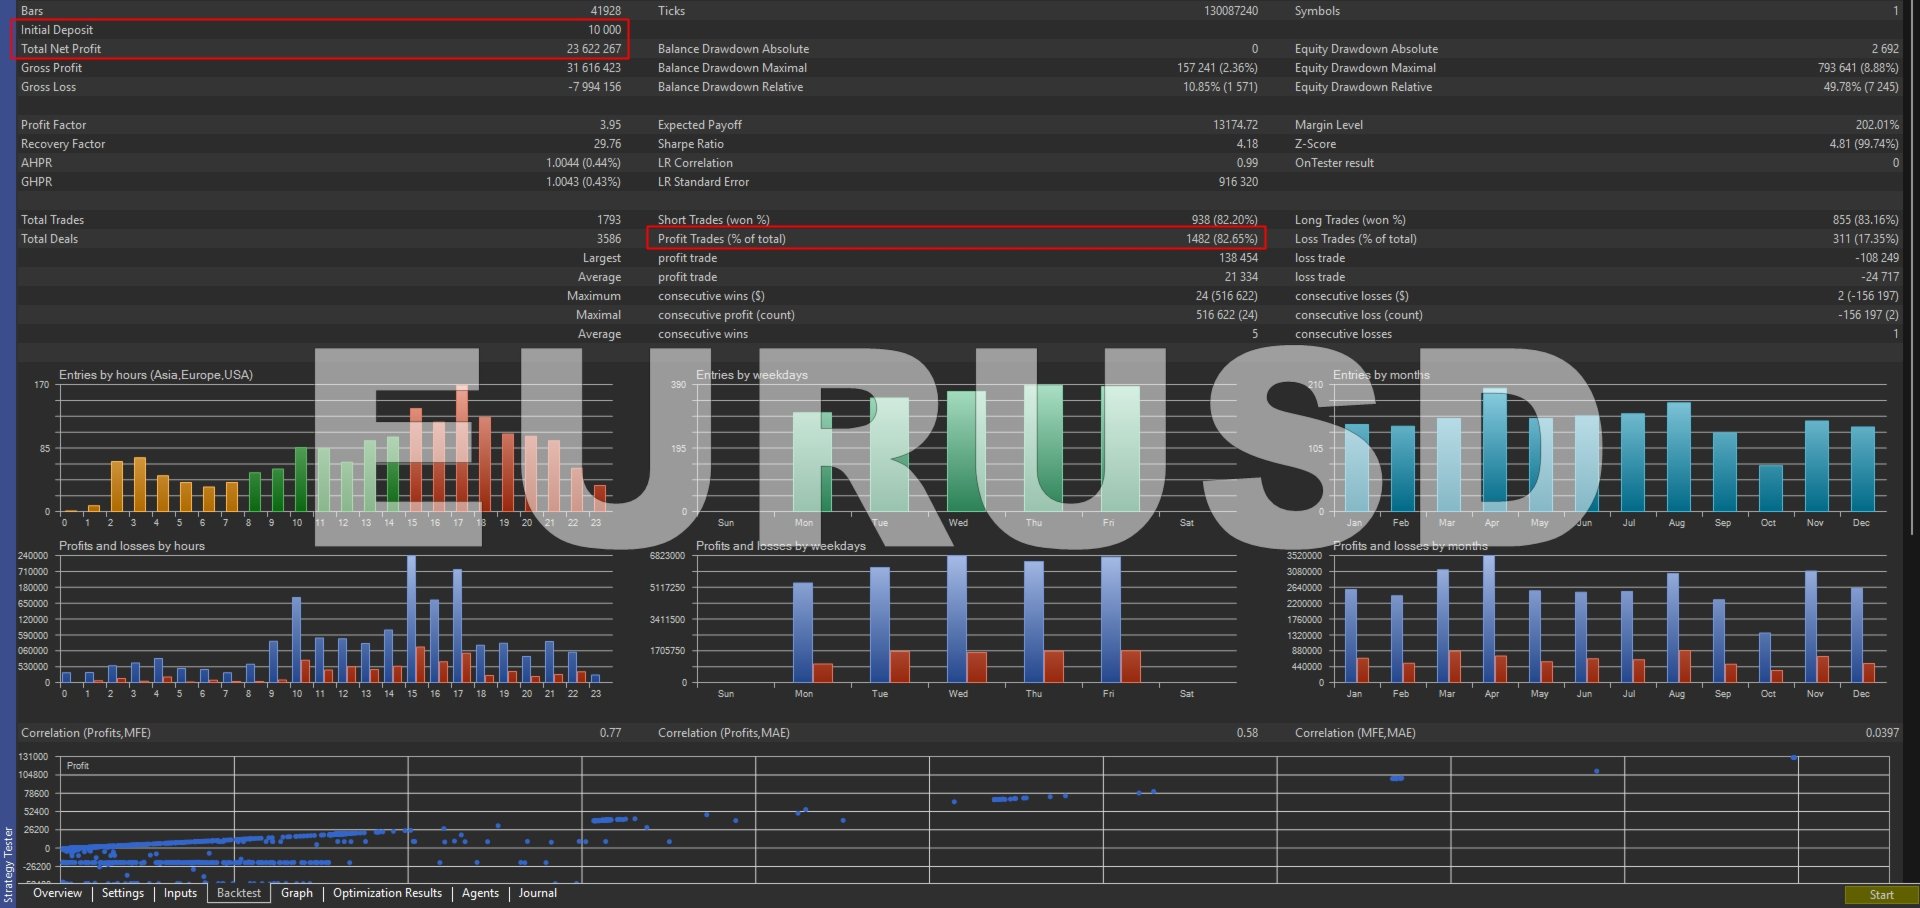Select Total Trades value 1793
1920x908 pixels.
(x=609, y=220)
